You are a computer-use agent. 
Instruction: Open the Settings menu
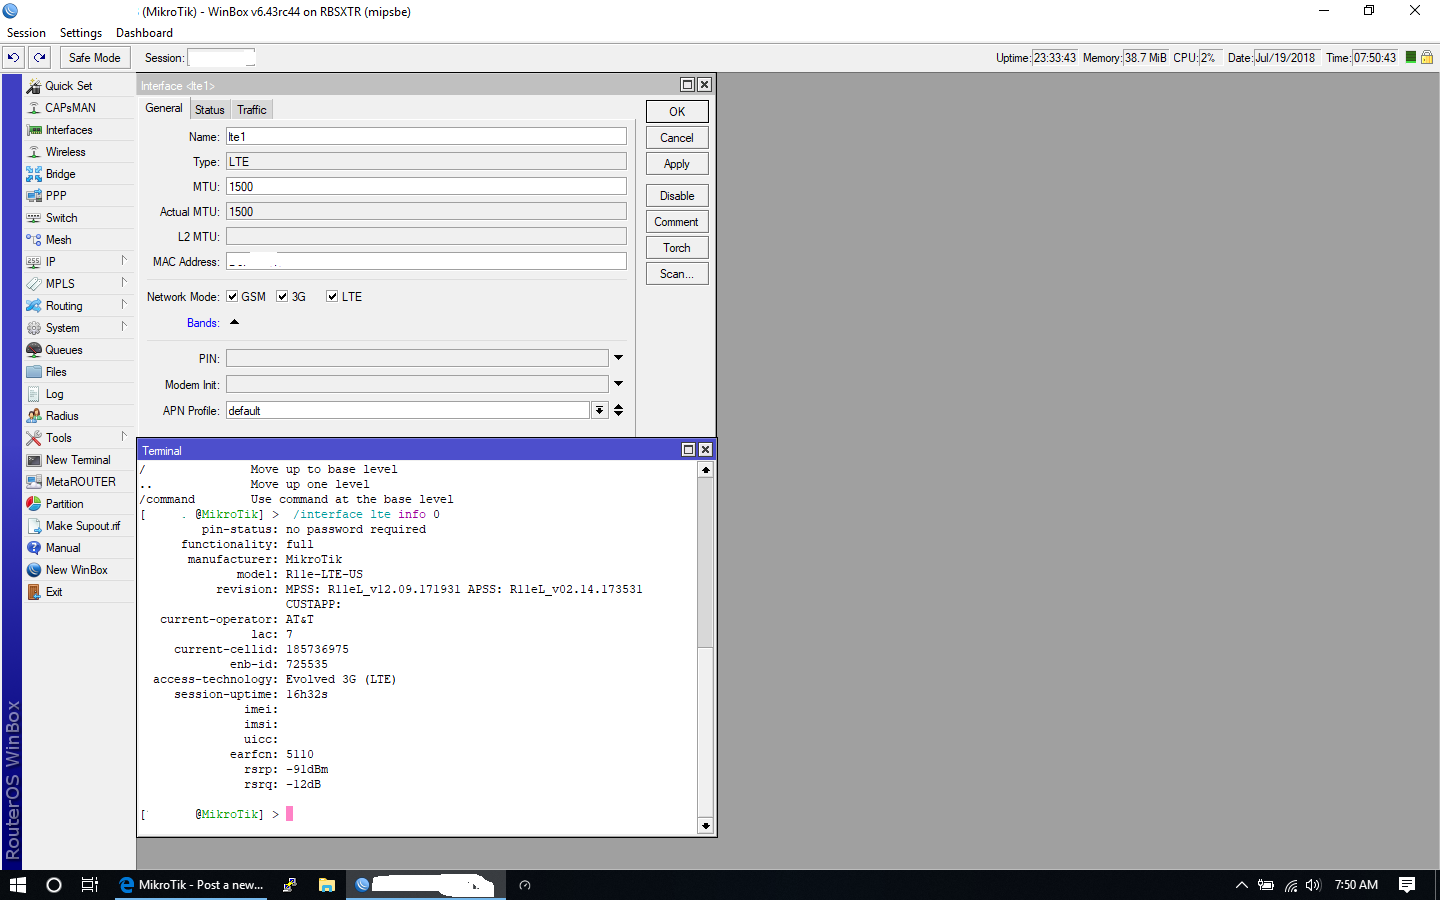81,33
